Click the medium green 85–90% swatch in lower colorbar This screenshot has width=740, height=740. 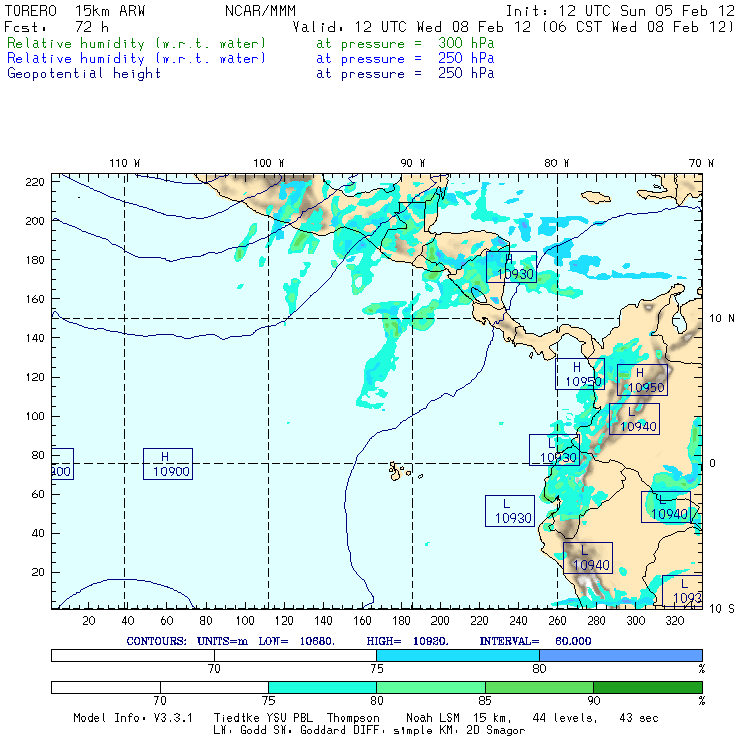pos(539,687)
